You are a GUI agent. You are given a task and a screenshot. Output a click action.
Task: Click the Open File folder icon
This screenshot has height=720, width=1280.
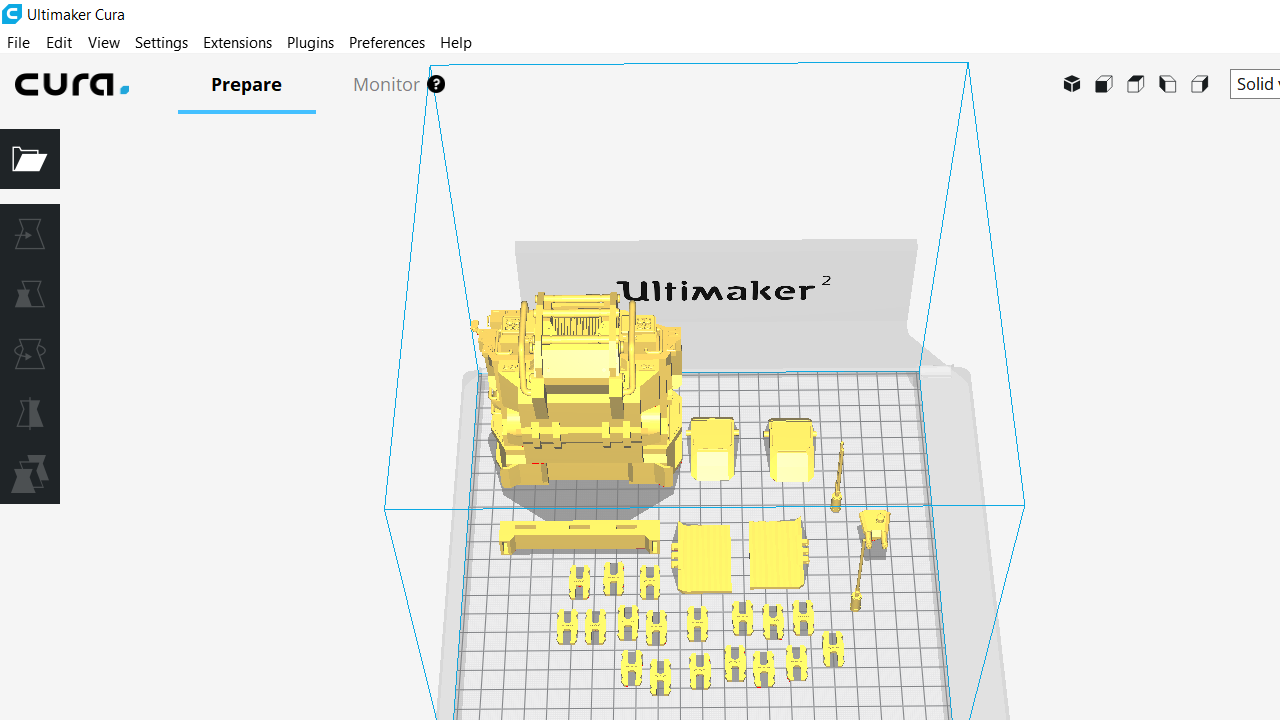[30, 159]
